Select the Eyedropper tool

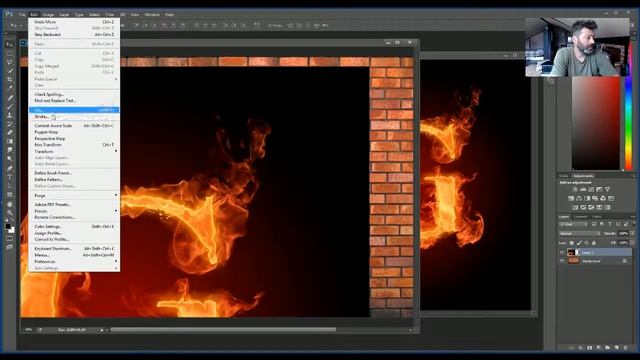point(9,88)
